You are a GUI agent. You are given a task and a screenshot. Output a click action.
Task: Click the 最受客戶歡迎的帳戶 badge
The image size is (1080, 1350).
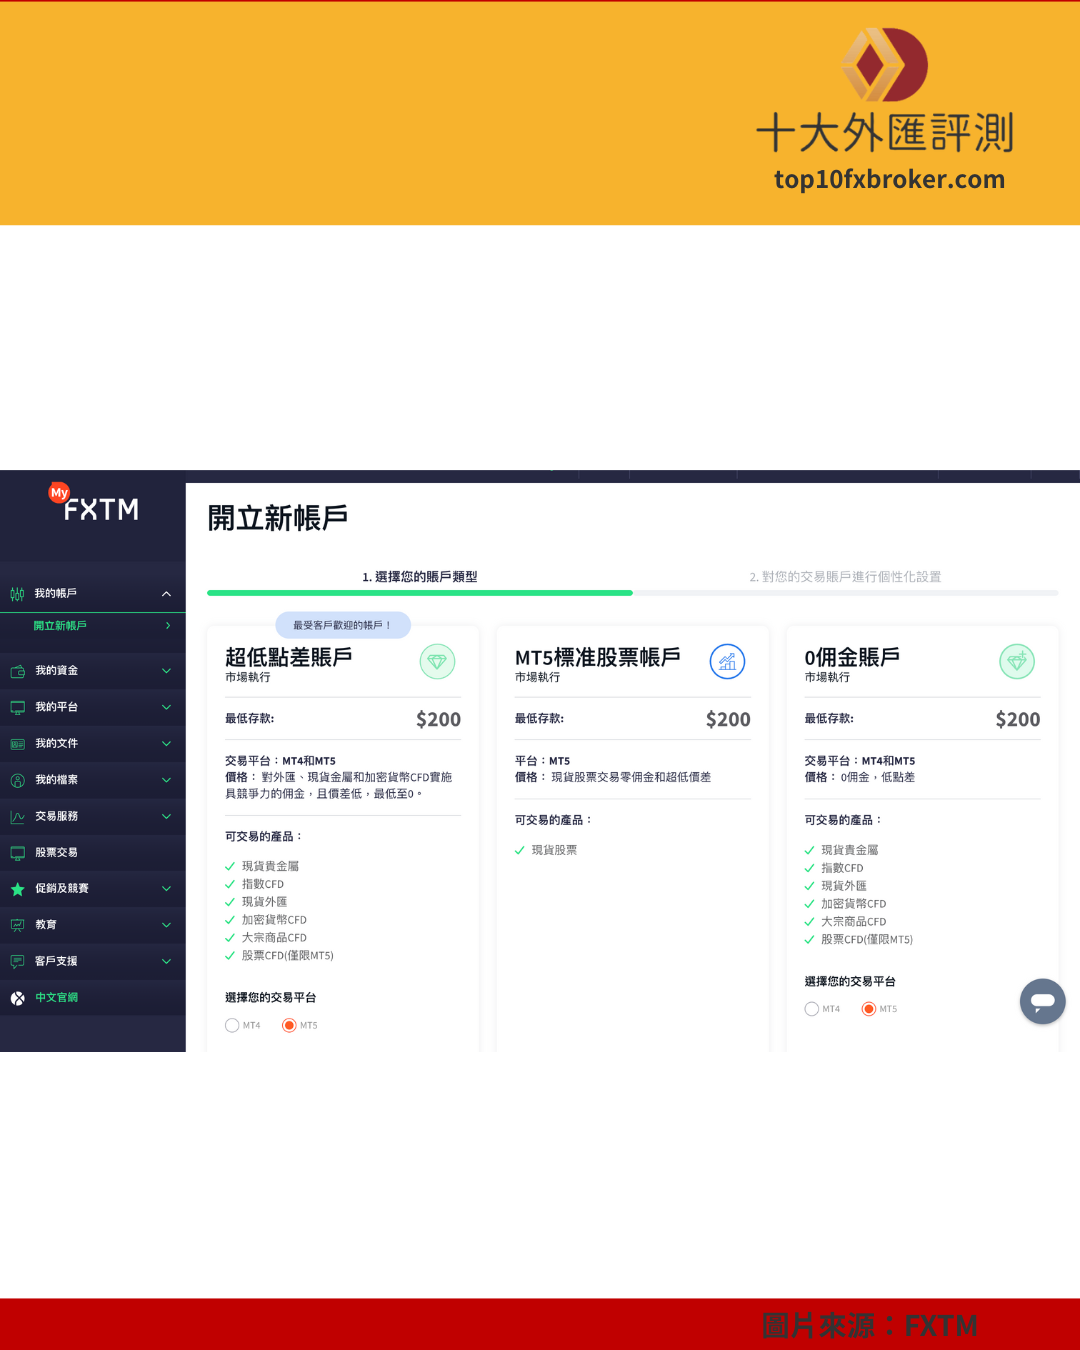[x=343, y=625]
